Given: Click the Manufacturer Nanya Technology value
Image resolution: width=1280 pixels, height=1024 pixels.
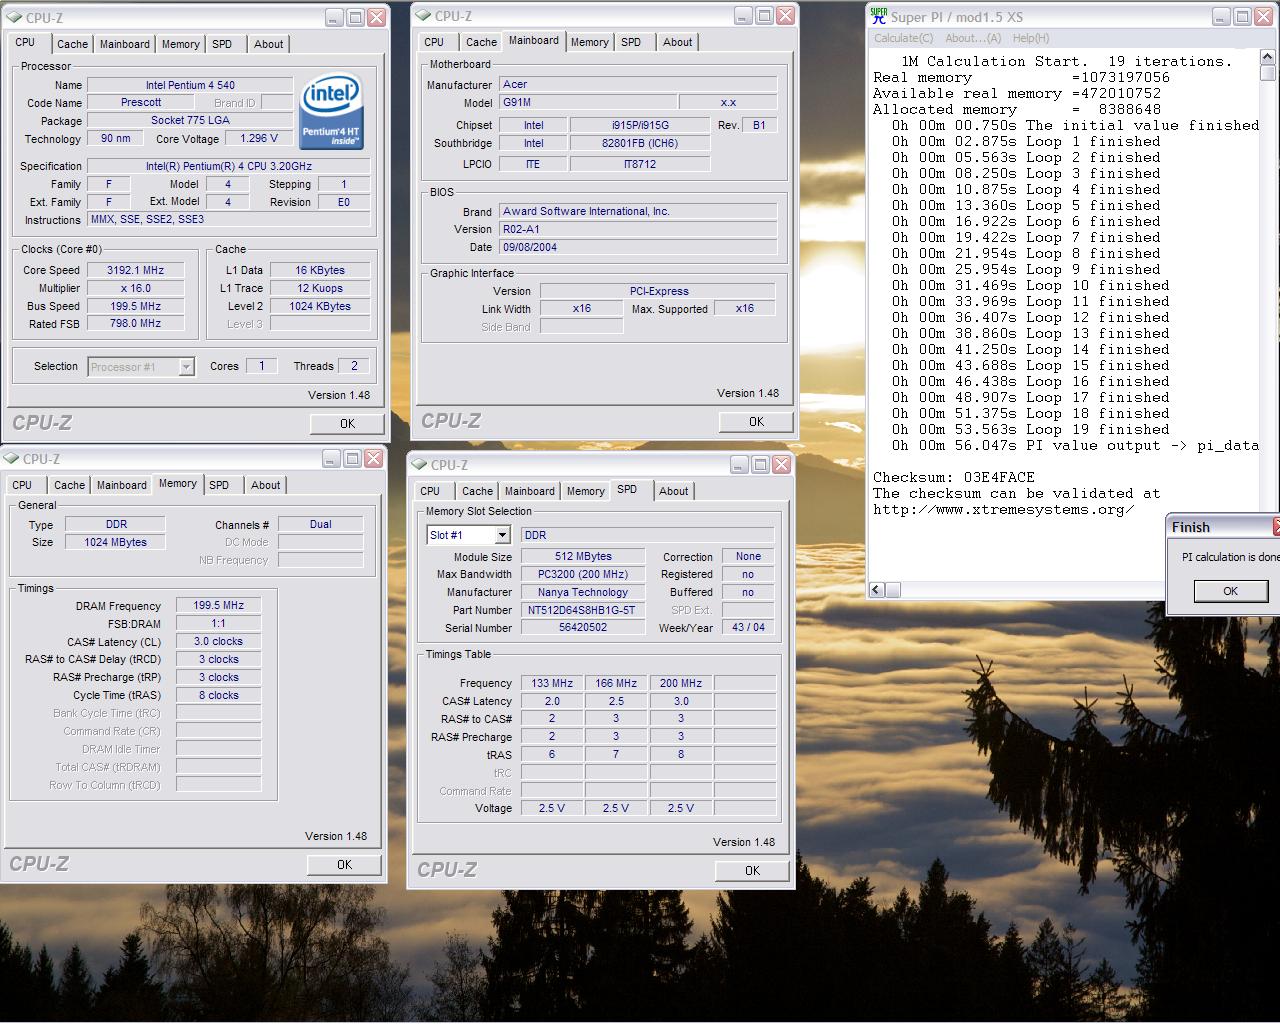Looking at the screenshot, I should pyautogui.click(x=582, y=592).
